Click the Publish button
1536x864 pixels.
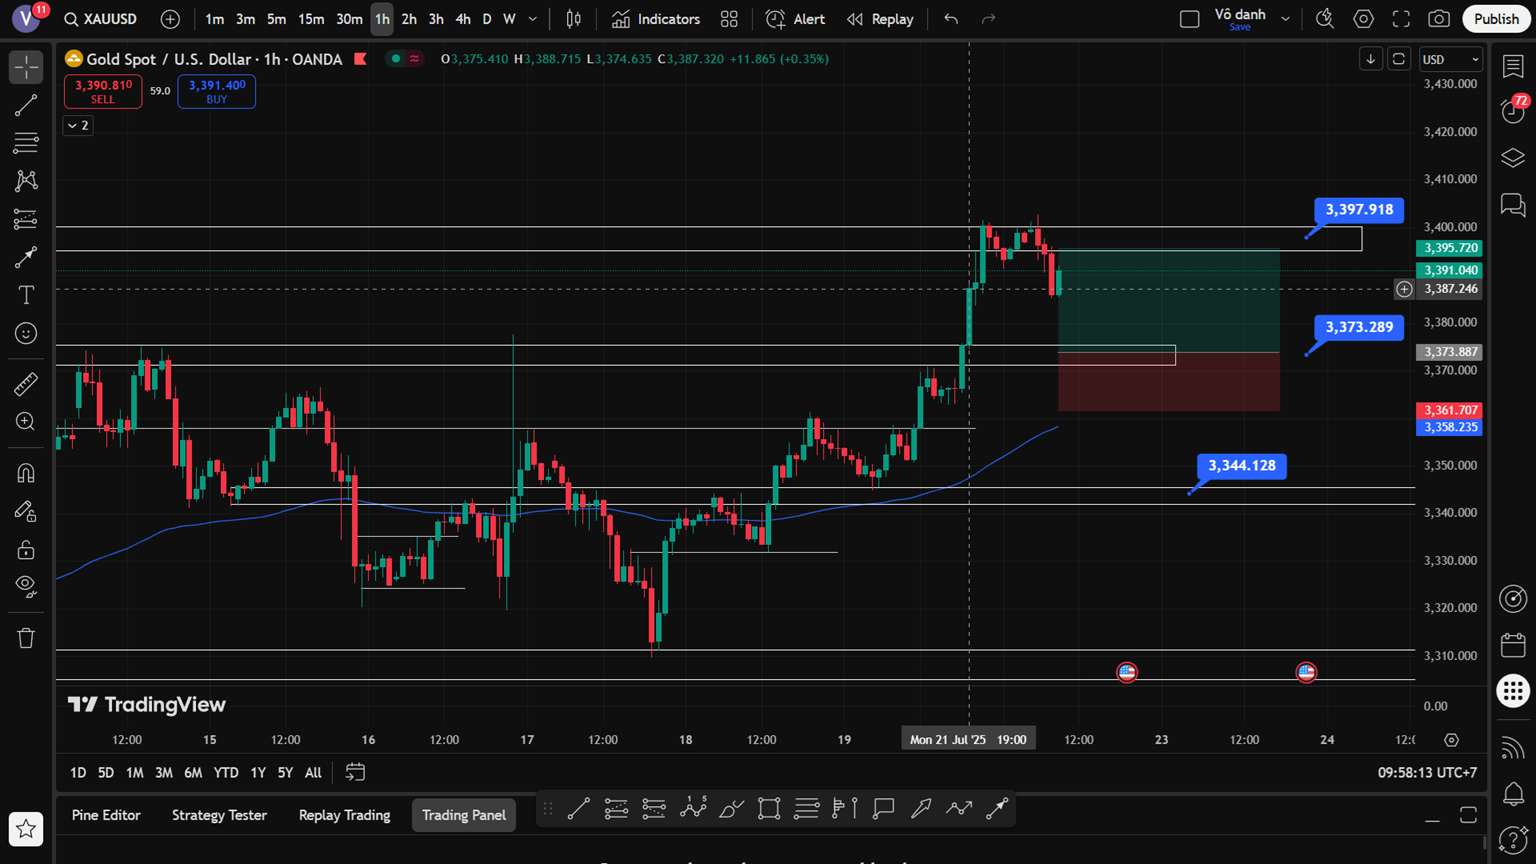pyautogui.click(x=1496, y=19)
